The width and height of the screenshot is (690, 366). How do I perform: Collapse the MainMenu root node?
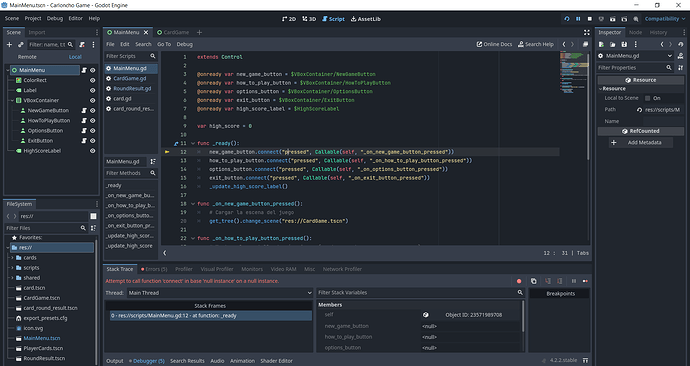[x=8, y=70]
